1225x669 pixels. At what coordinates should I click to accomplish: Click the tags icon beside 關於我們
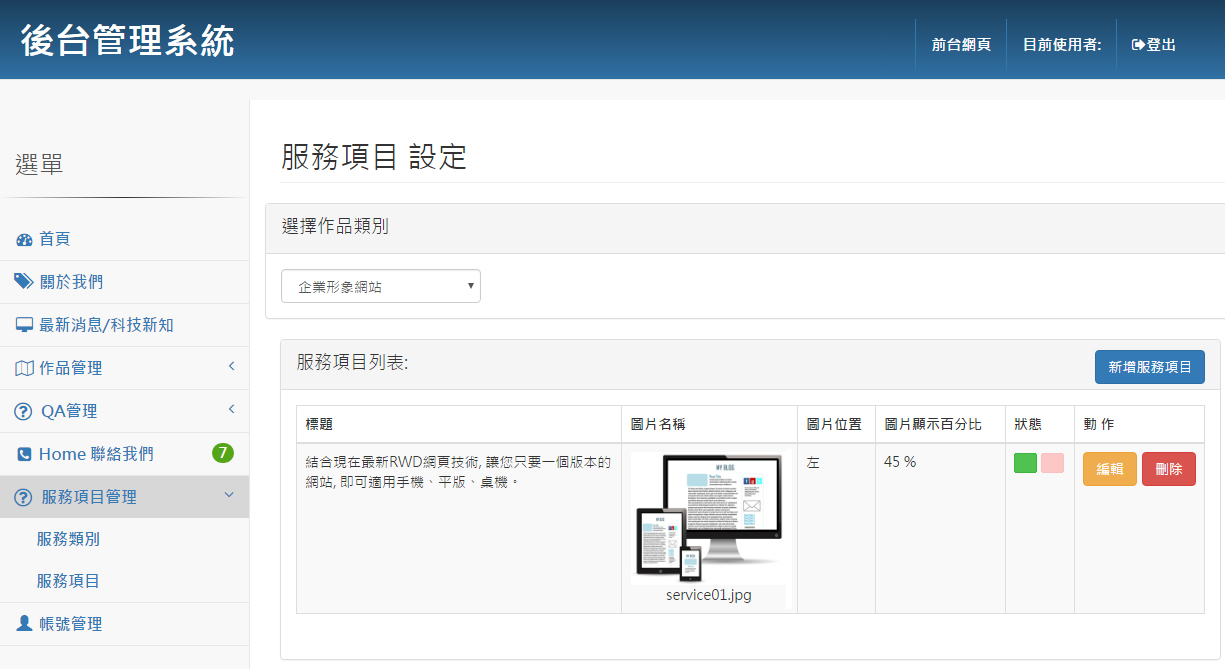(24, 282)
